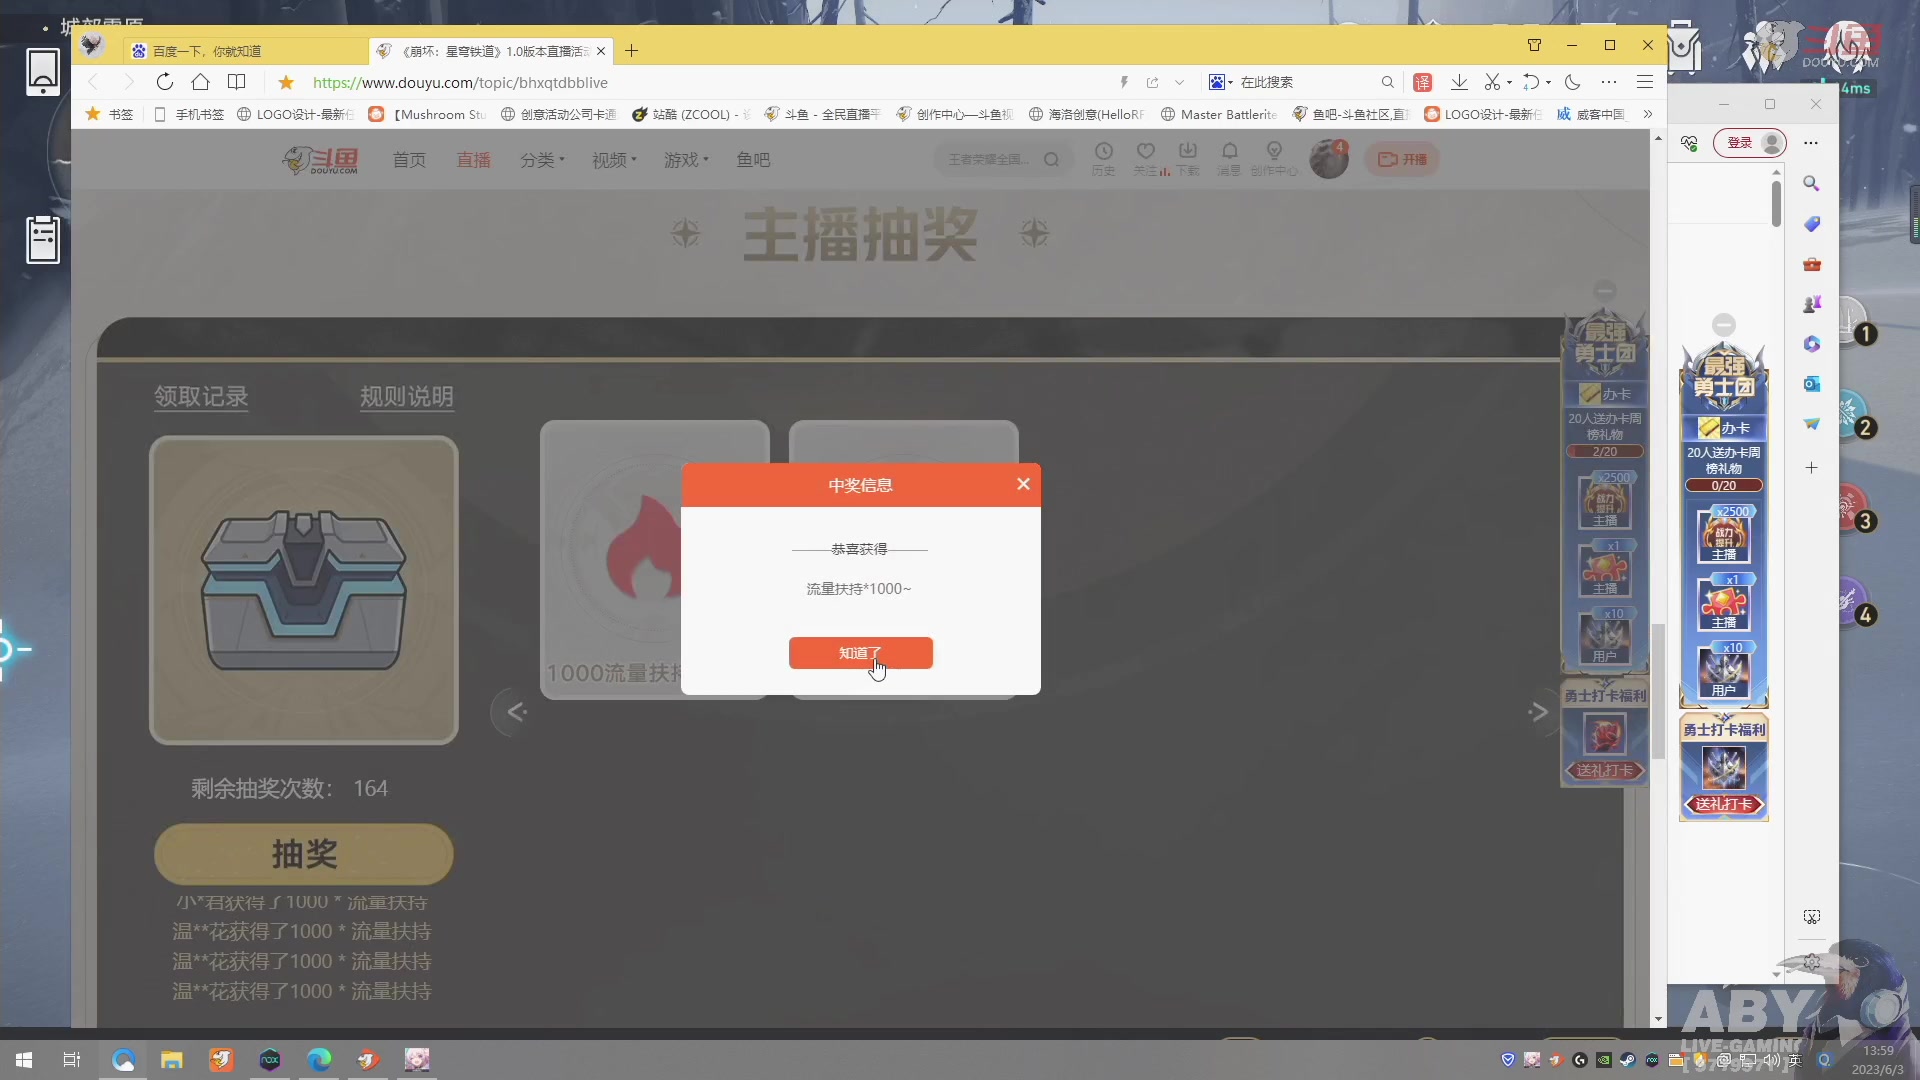The width and height of the screenshot is (1920, 1080).
Task: Open the Master Battlerite bookmark
Action: pyautogui.click(x=1218, y=114)
